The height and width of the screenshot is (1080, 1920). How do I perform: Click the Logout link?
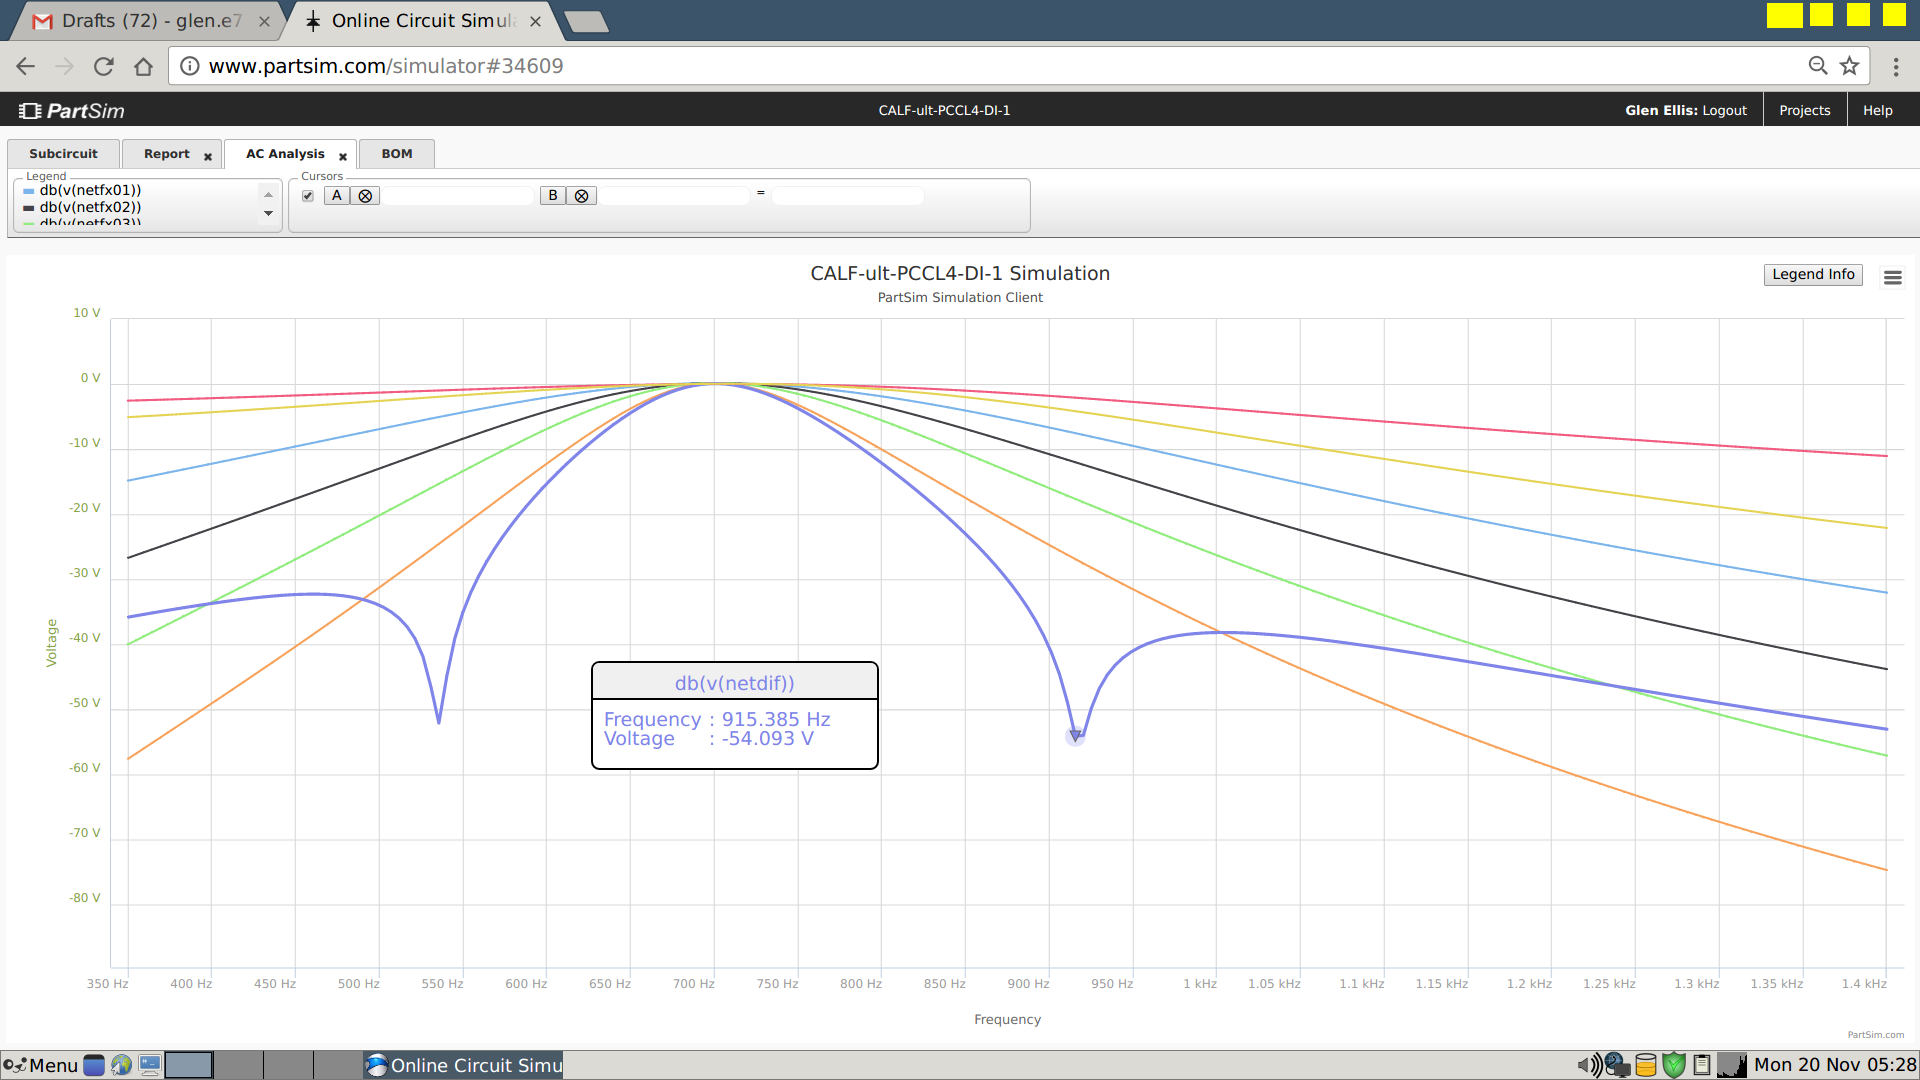pos(1724,110)
